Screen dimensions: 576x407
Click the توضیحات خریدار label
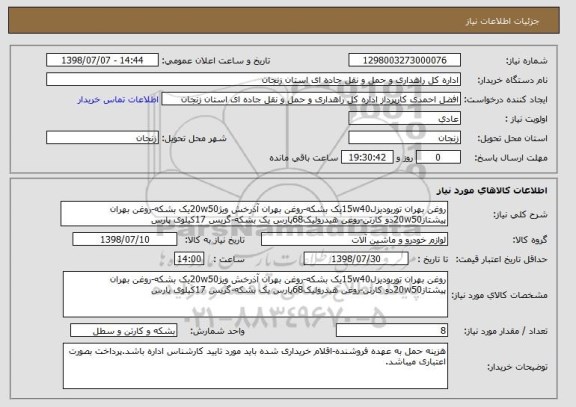517,367
